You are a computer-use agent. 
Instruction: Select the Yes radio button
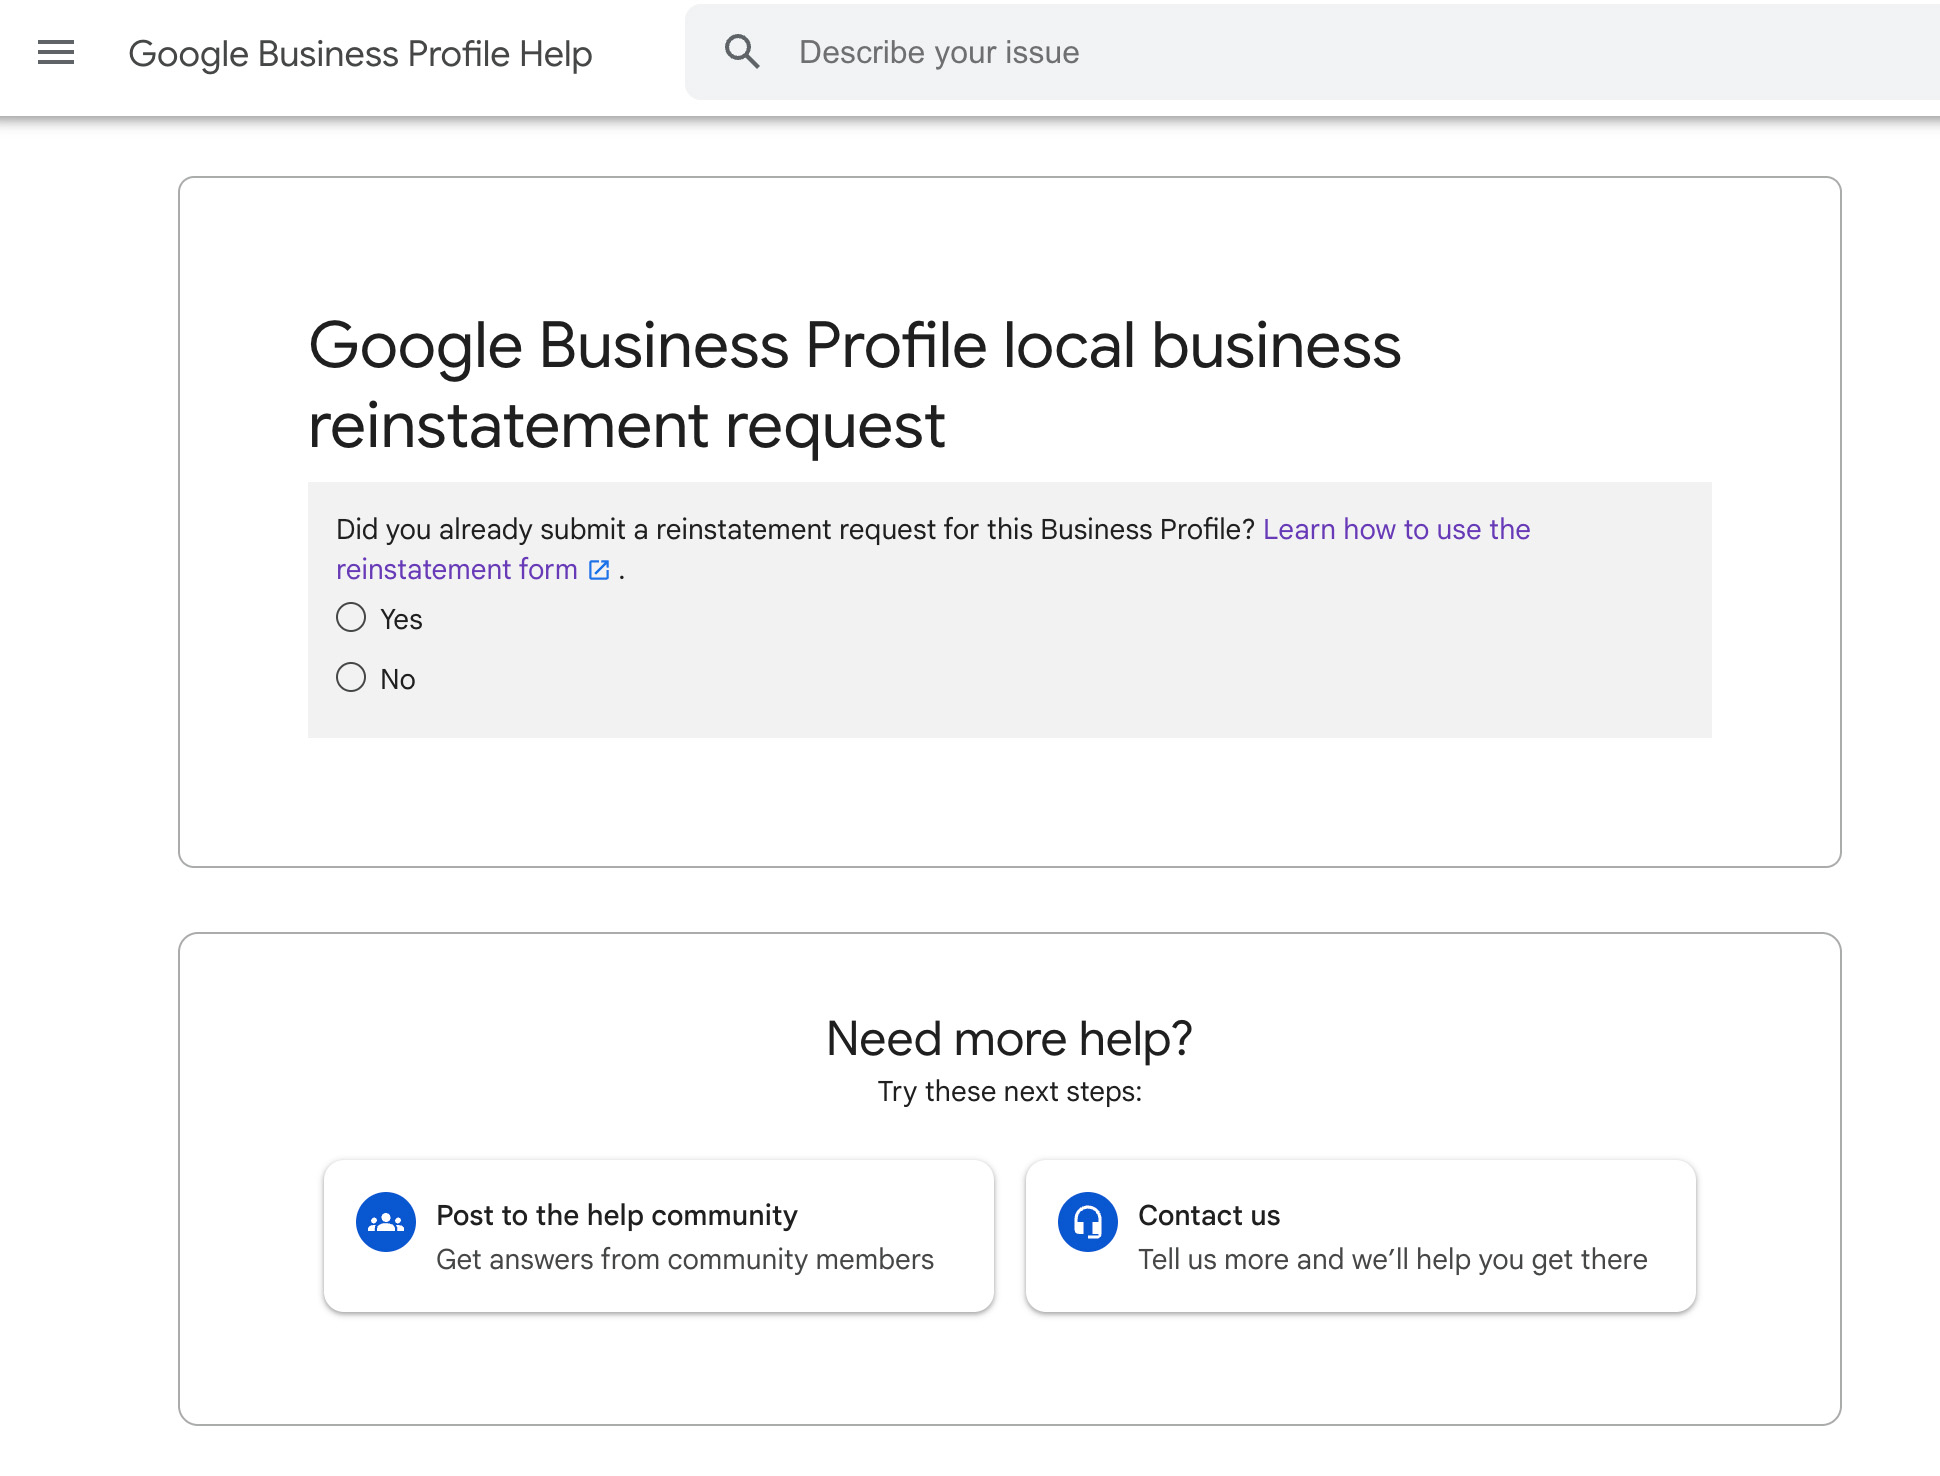350,617
